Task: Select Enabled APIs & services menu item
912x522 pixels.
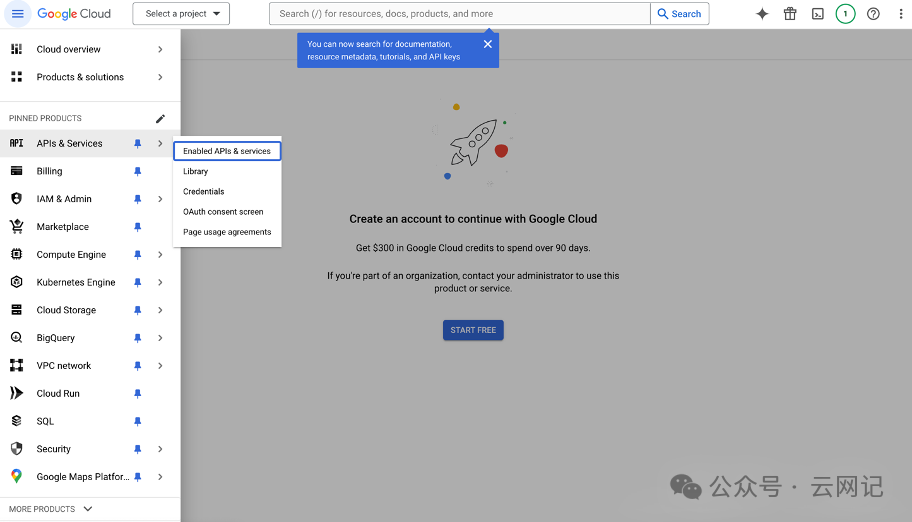Action: pyautogui.click(x=227, y=151)
